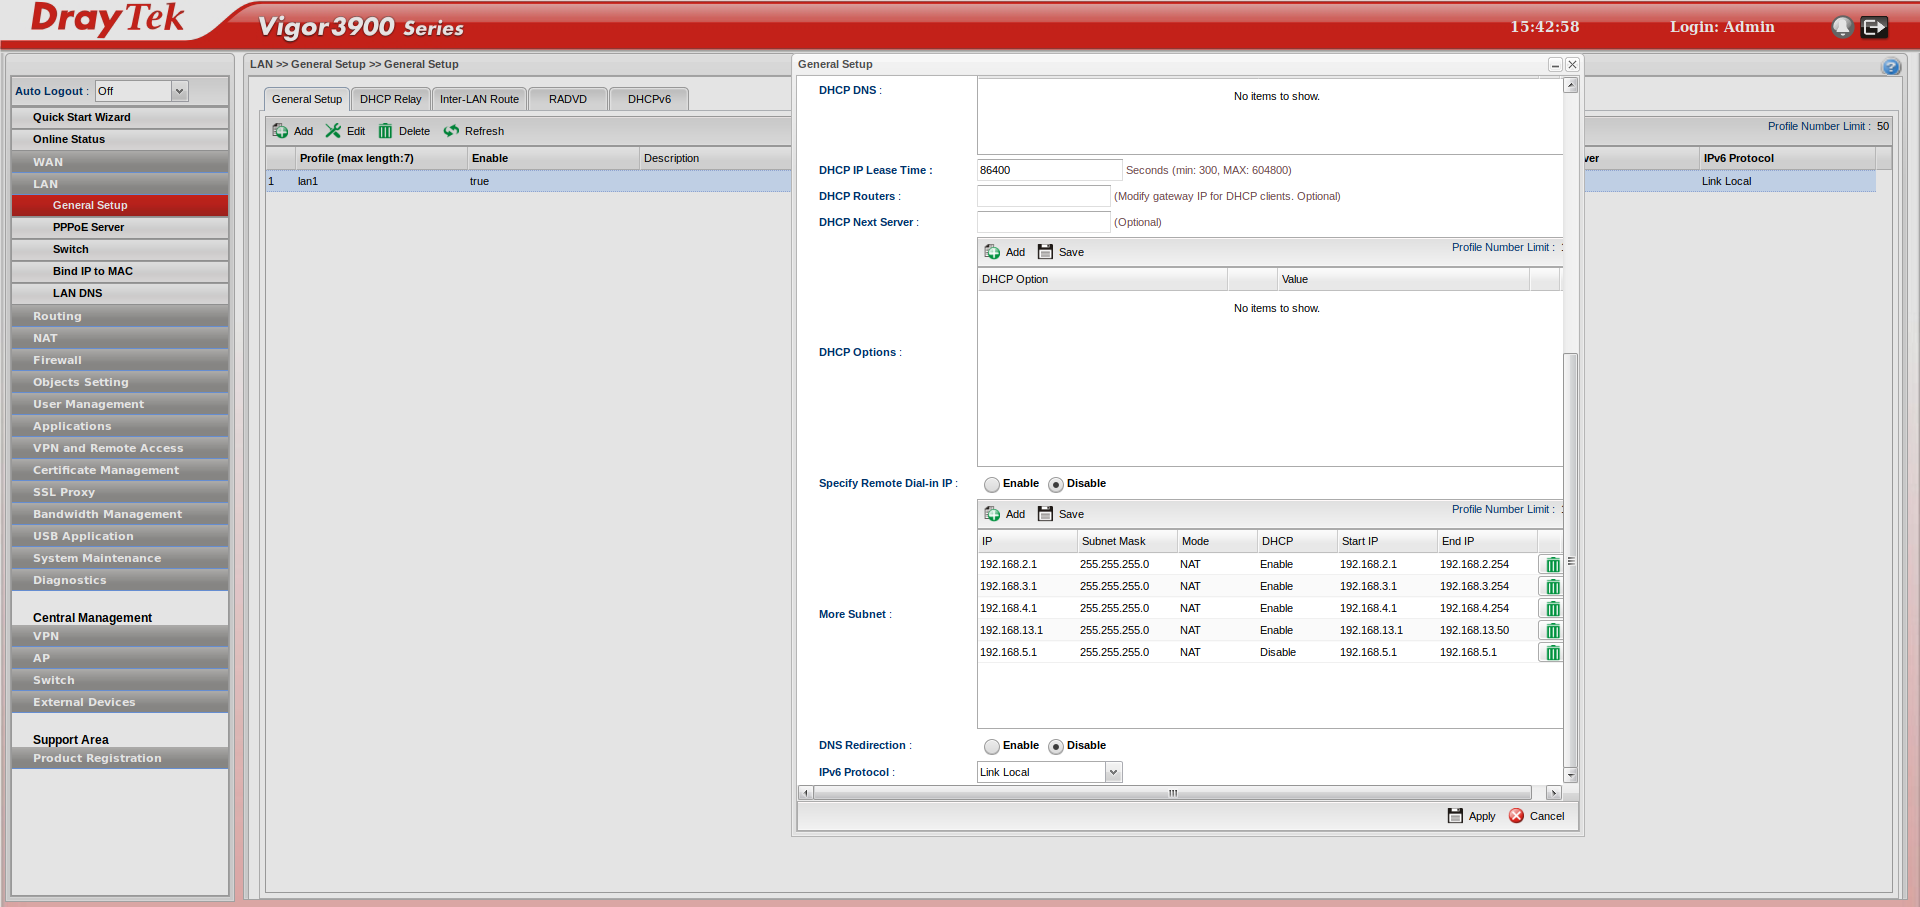The height and width of the screenshot is (907, 1920).
Task: Enable Specify Remote Dial-in IP
Action: pos(992,484)
